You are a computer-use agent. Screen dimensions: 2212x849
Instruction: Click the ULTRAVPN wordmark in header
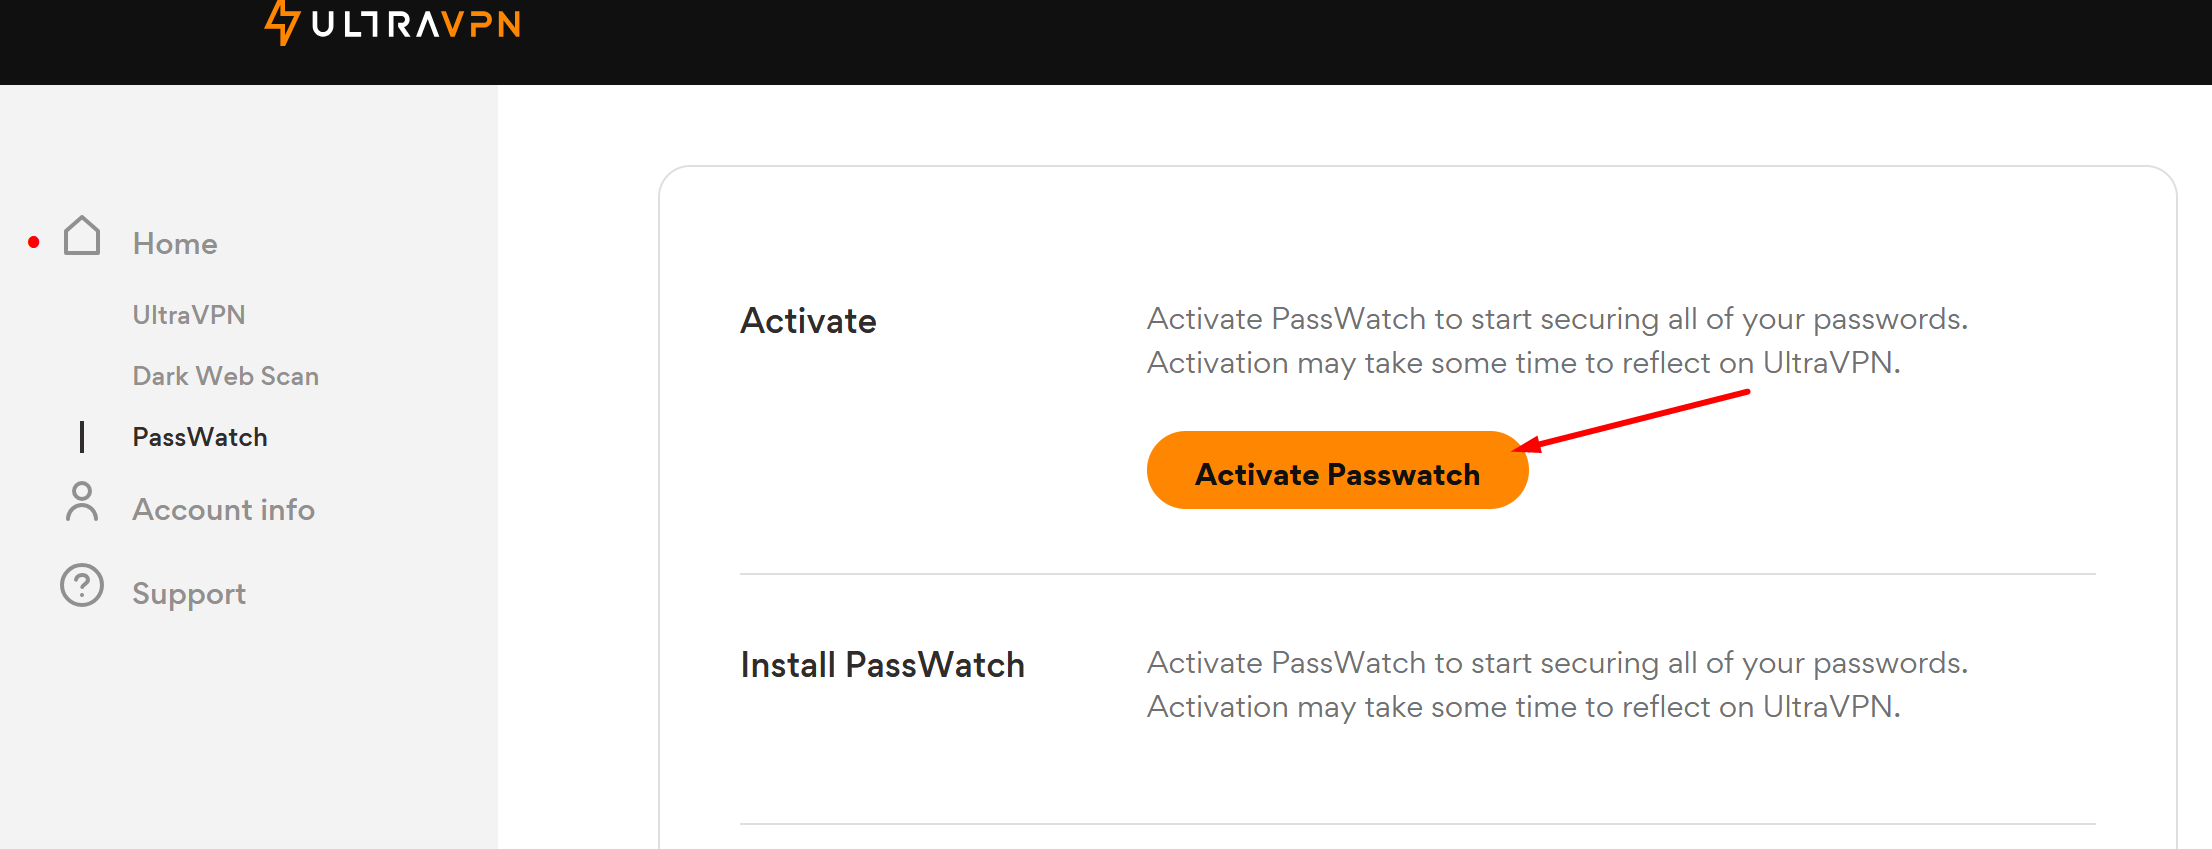(416, 24)
